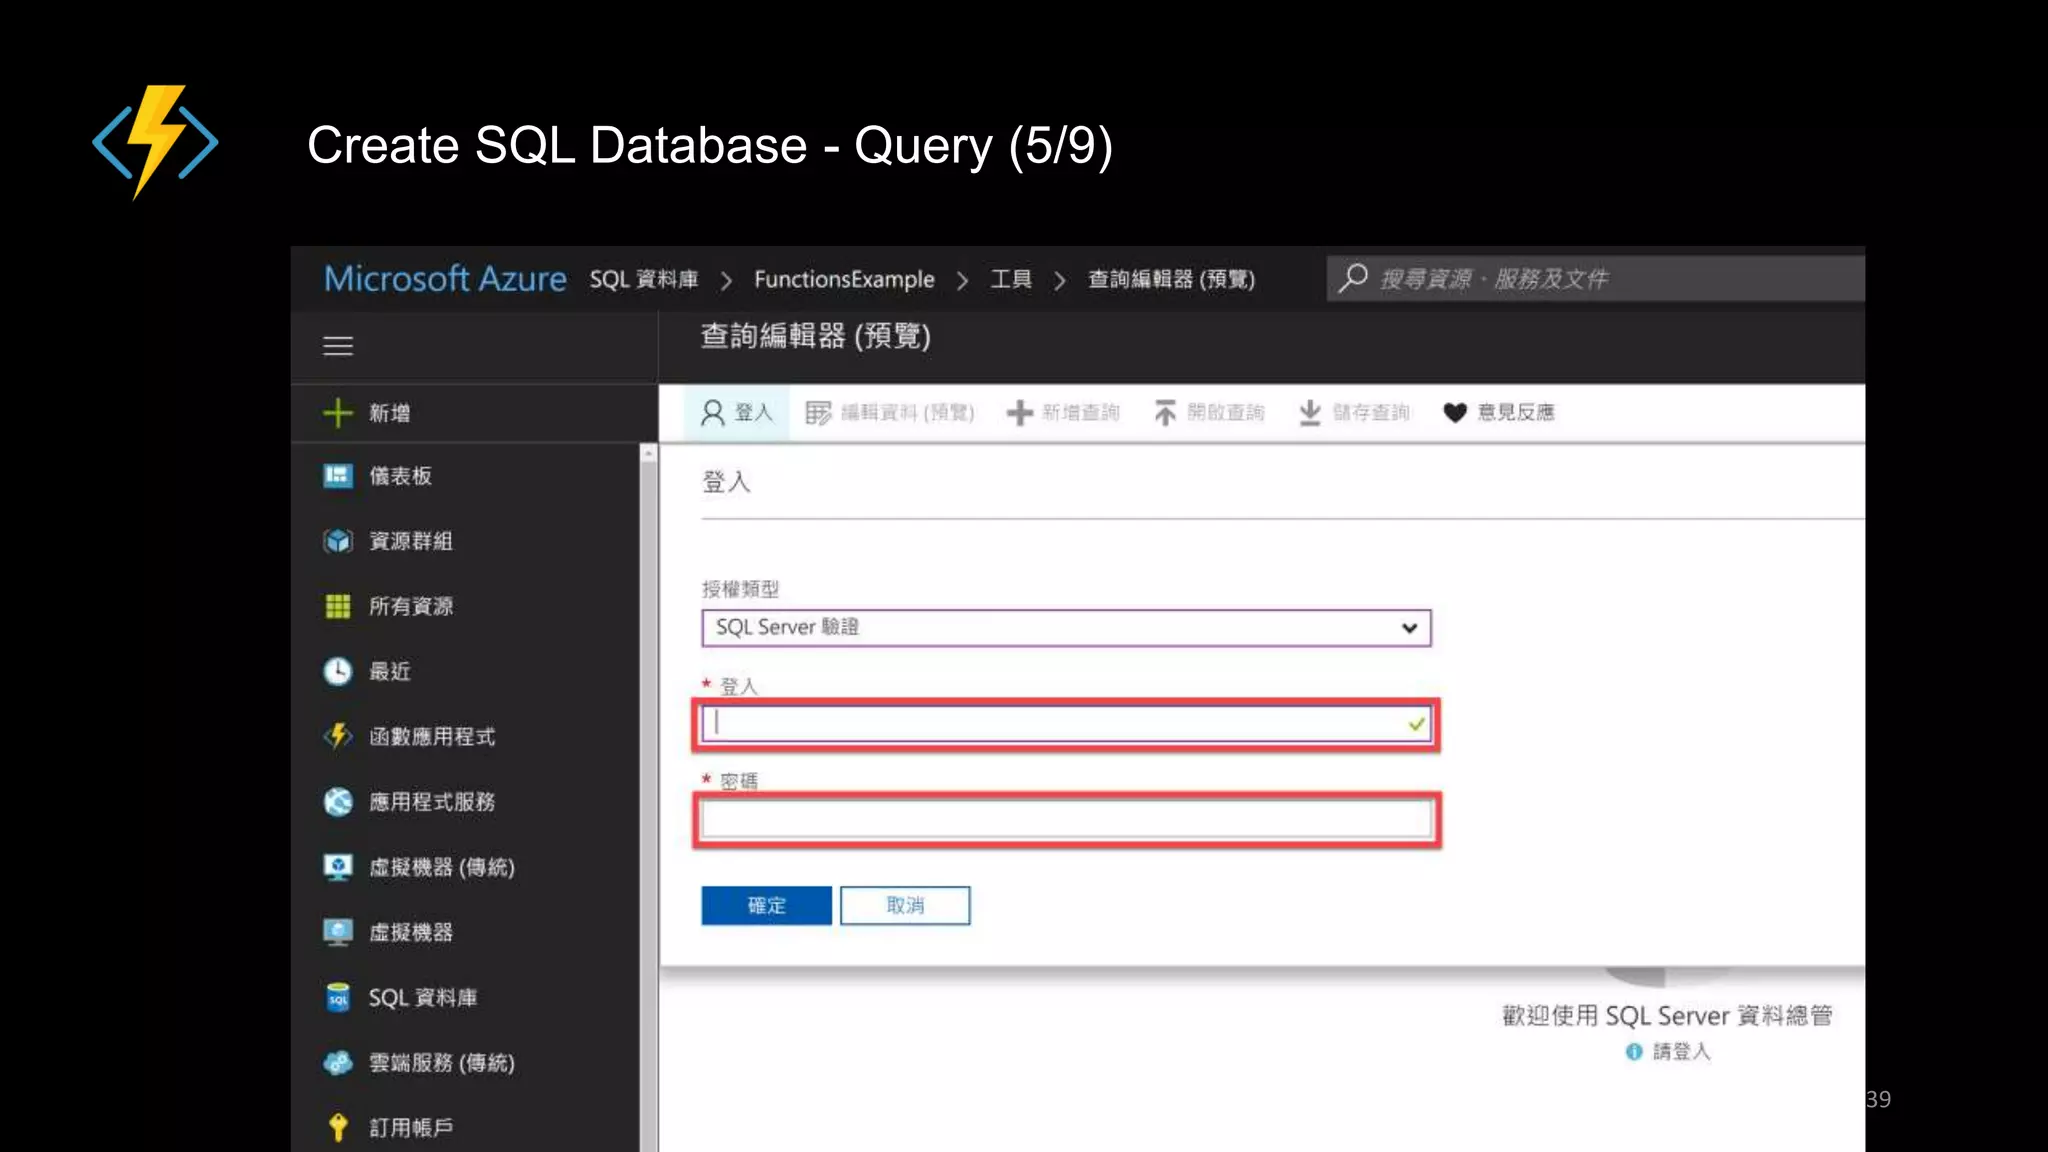This screenshot has height=1152, width=2048.
Task: Click the green plus icon for 新增
Action: point(338,413)
